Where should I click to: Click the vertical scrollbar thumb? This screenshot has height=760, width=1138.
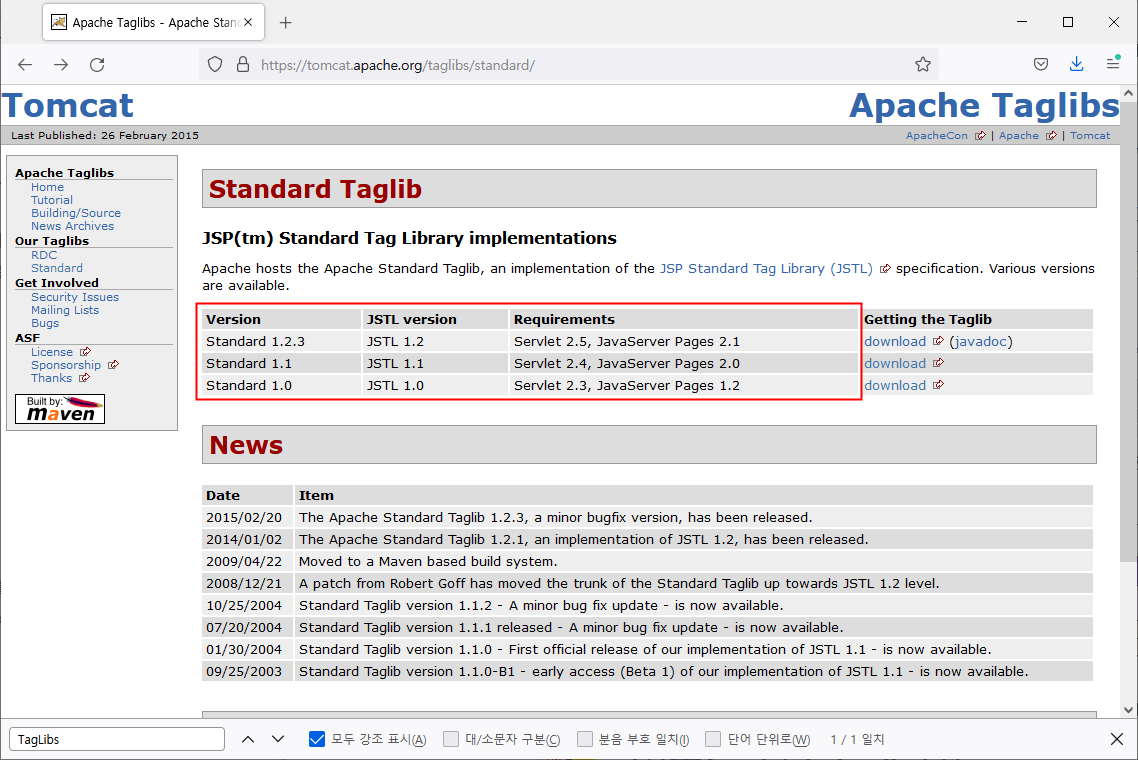click(x=1128, y=332)
